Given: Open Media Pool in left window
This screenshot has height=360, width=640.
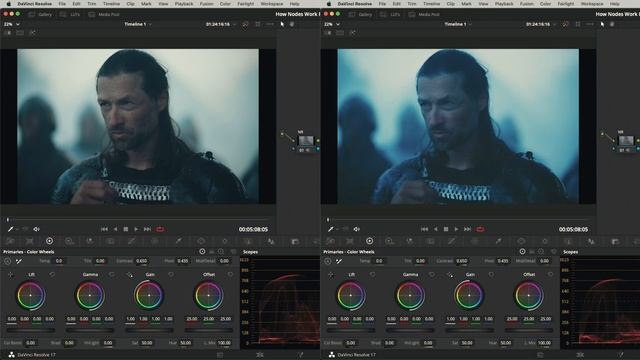Looking at the screenshot, I should [x=104, y=14].
